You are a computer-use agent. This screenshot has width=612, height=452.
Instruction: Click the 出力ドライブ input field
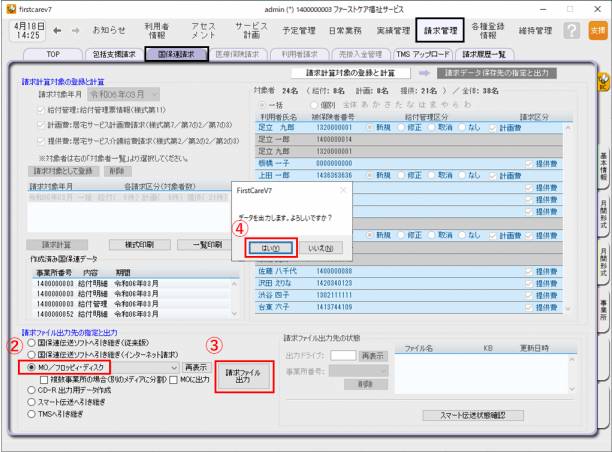tap(343, 355)
